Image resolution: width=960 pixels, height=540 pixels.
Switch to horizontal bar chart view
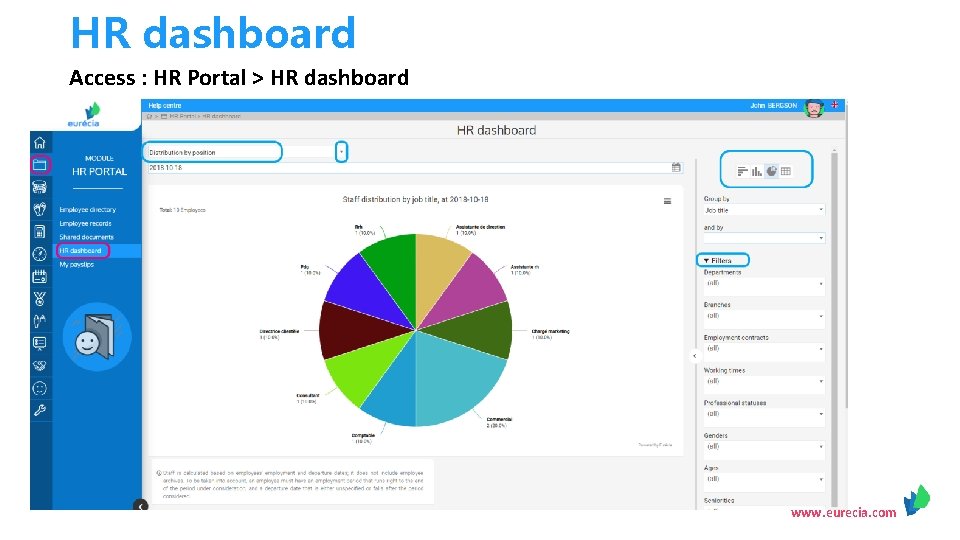coord(743,171)
